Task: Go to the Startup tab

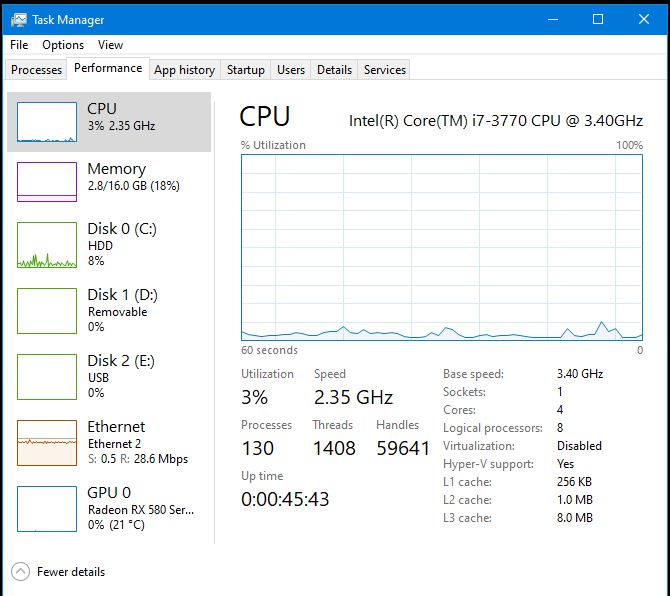Action: click(x=246, y=70)
